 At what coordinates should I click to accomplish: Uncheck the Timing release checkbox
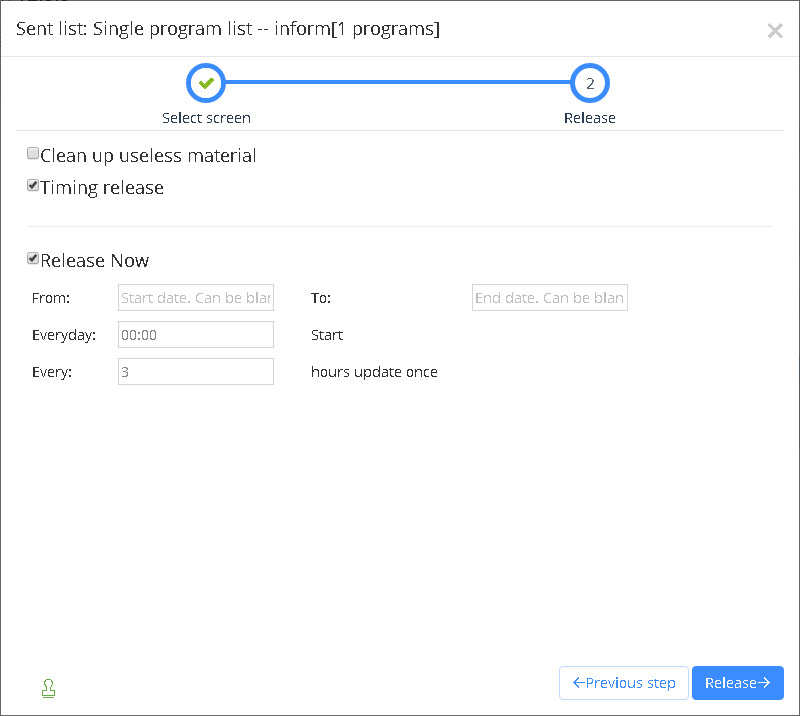(33, 186)
